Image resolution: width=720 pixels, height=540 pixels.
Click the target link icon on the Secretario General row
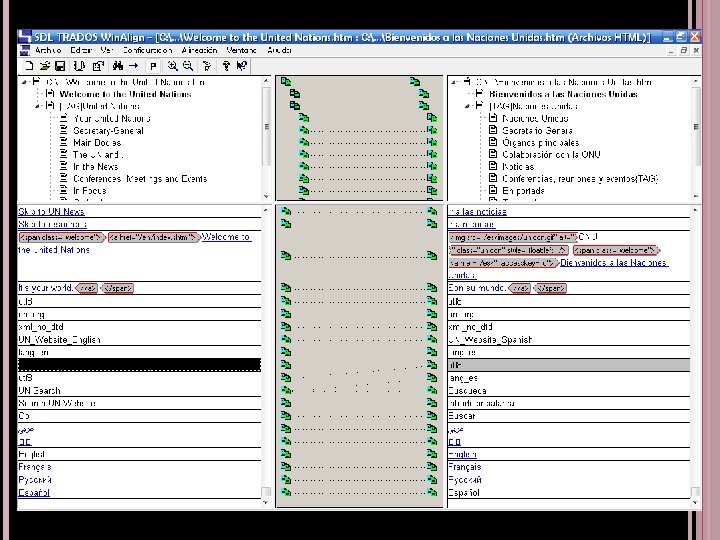432,130
